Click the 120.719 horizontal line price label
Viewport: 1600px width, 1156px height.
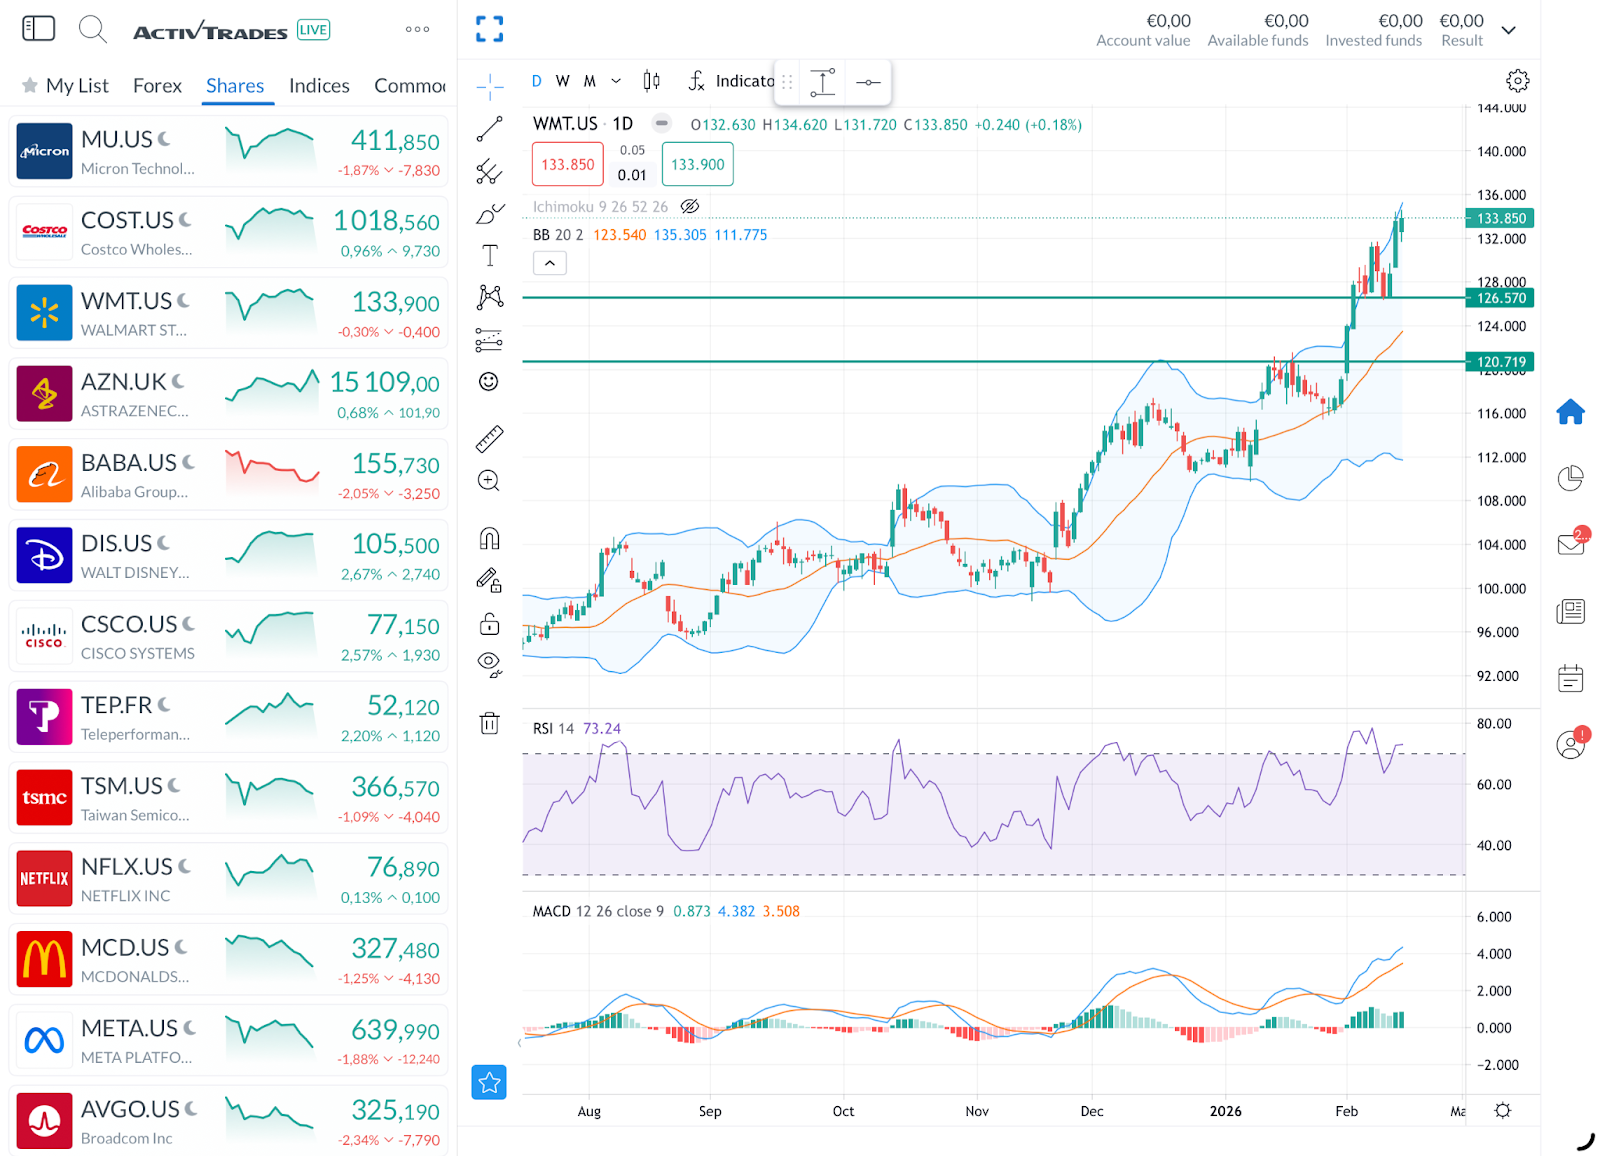(x=1500, y=362)
